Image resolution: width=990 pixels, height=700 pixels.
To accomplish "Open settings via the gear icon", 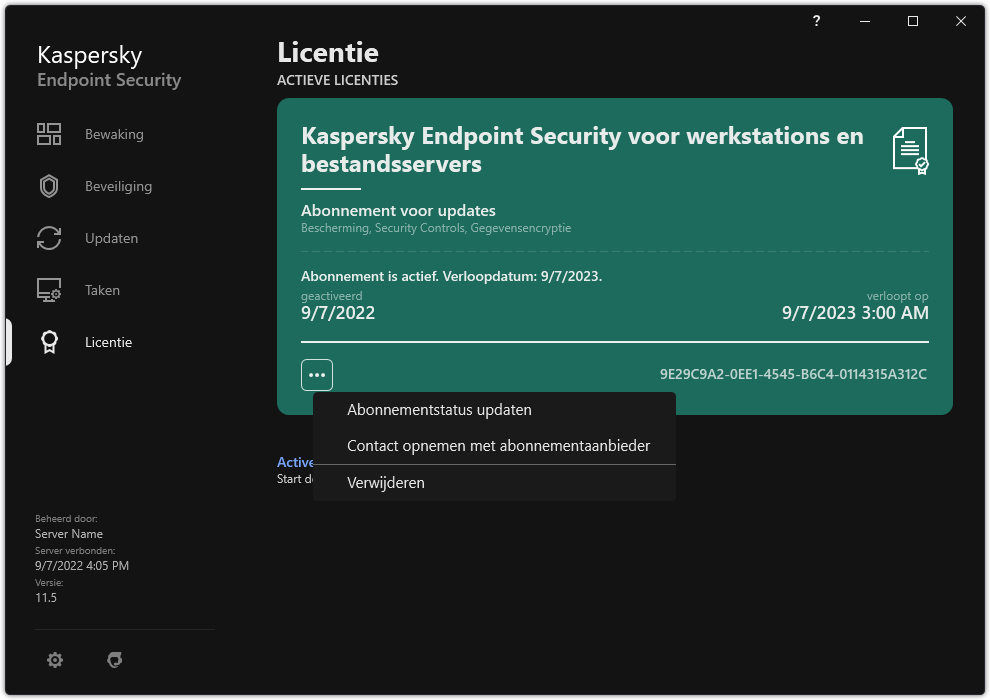I will click(55, 660).
